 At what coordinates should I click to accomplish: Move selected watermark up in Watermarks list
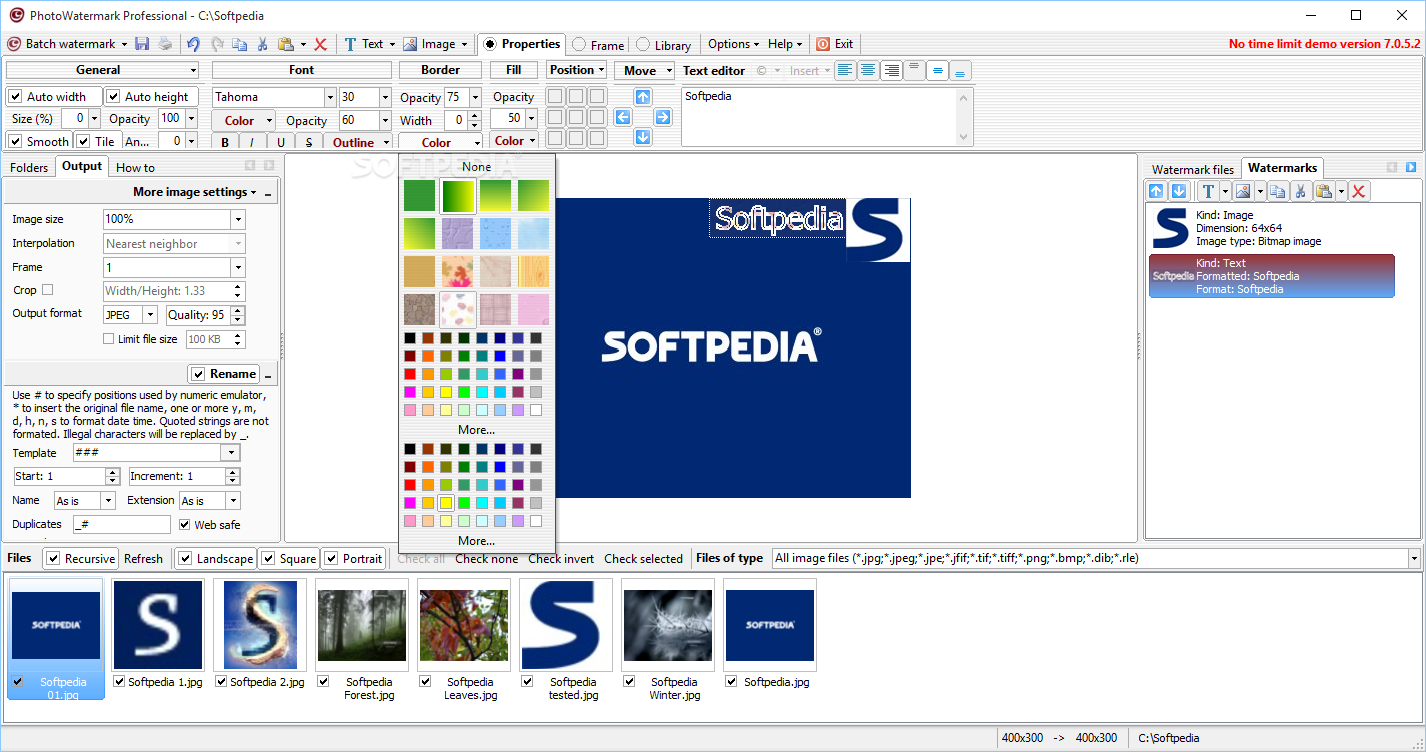click(x=1157, y=191)
